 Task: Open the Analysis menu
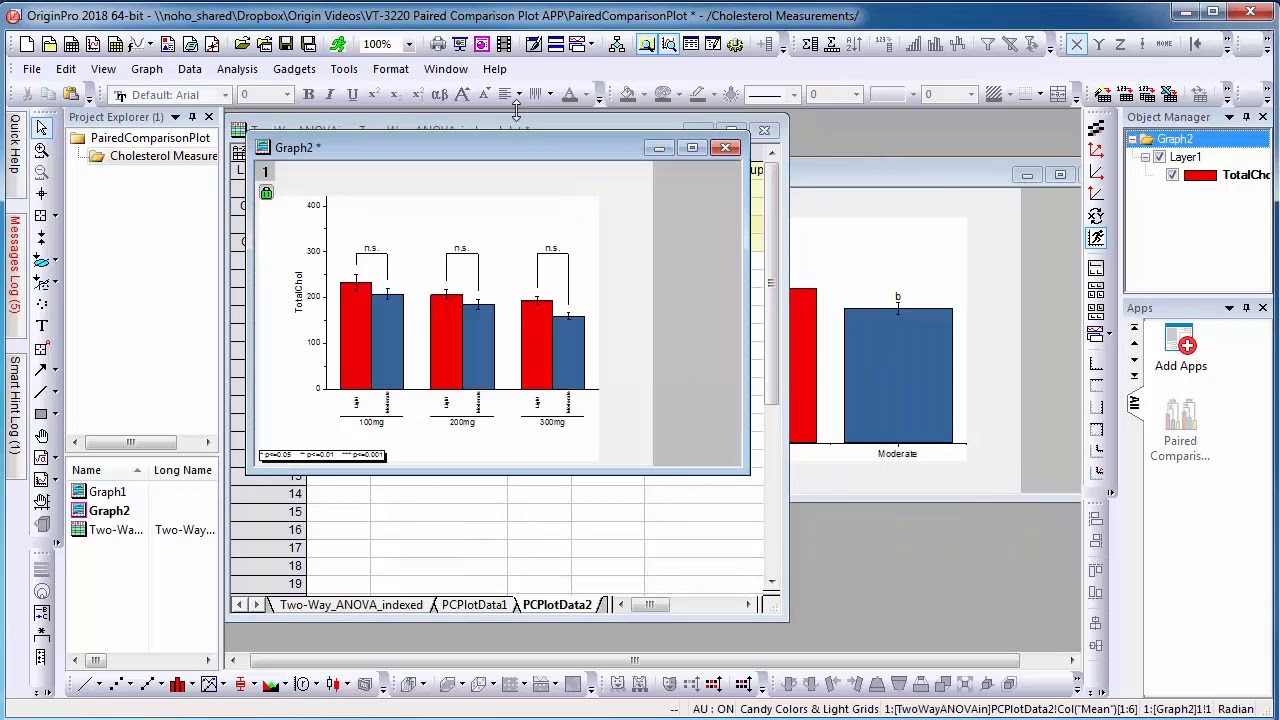coord(237,69)
